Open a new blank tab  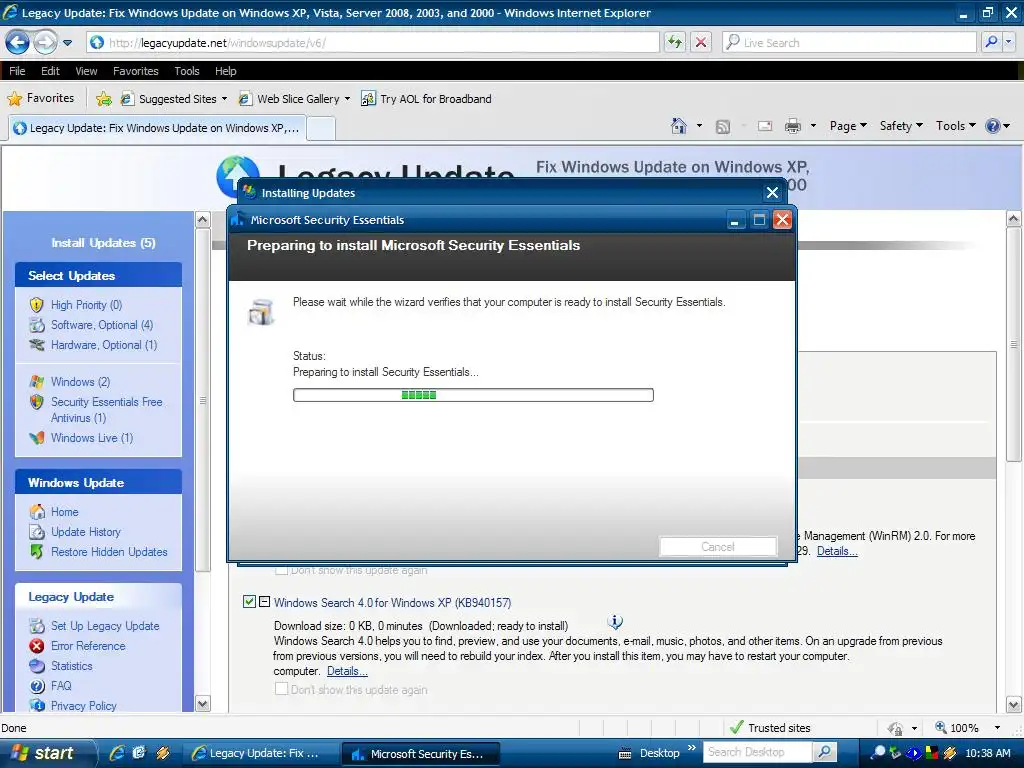[x=321, y=129]
